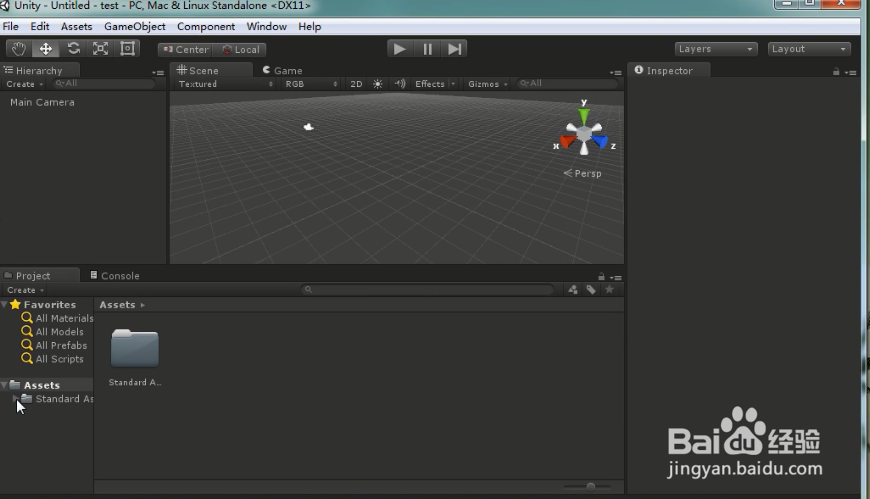Toggle 2D scene view mode
This screenshot has width=870, height=499.
pyautogui.click(x=356, y=84)
